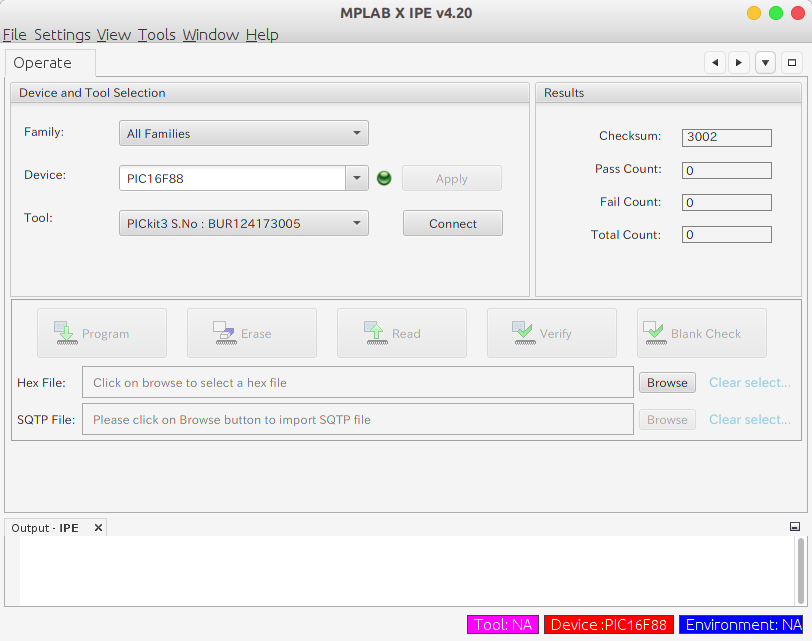812x641 pixels.
Task: Click the Device and Tool Selection header
Action: click(x=270, y=93)
